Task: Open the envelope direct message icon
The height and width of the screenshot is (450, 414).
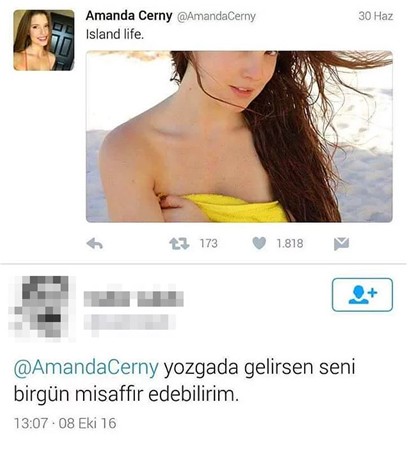Action: click(341, 244)
